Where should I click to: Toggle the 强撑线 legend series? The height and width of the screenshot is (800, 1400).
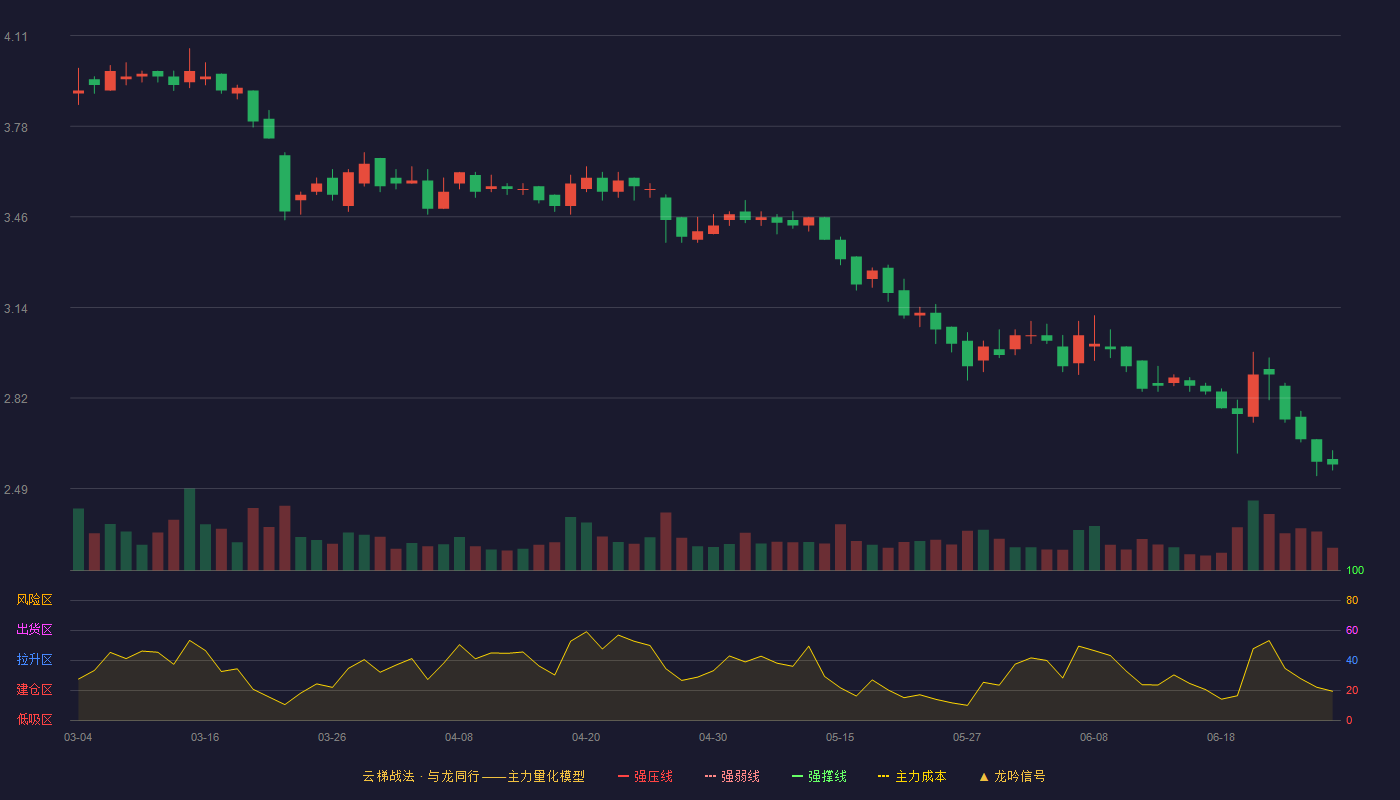[x=819, y=776]
